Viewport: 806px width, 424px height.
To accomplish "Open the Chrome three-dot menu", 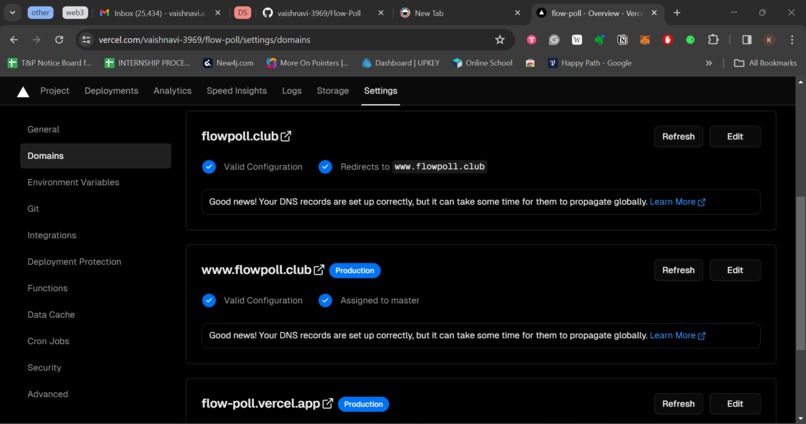I will [792, 40].
